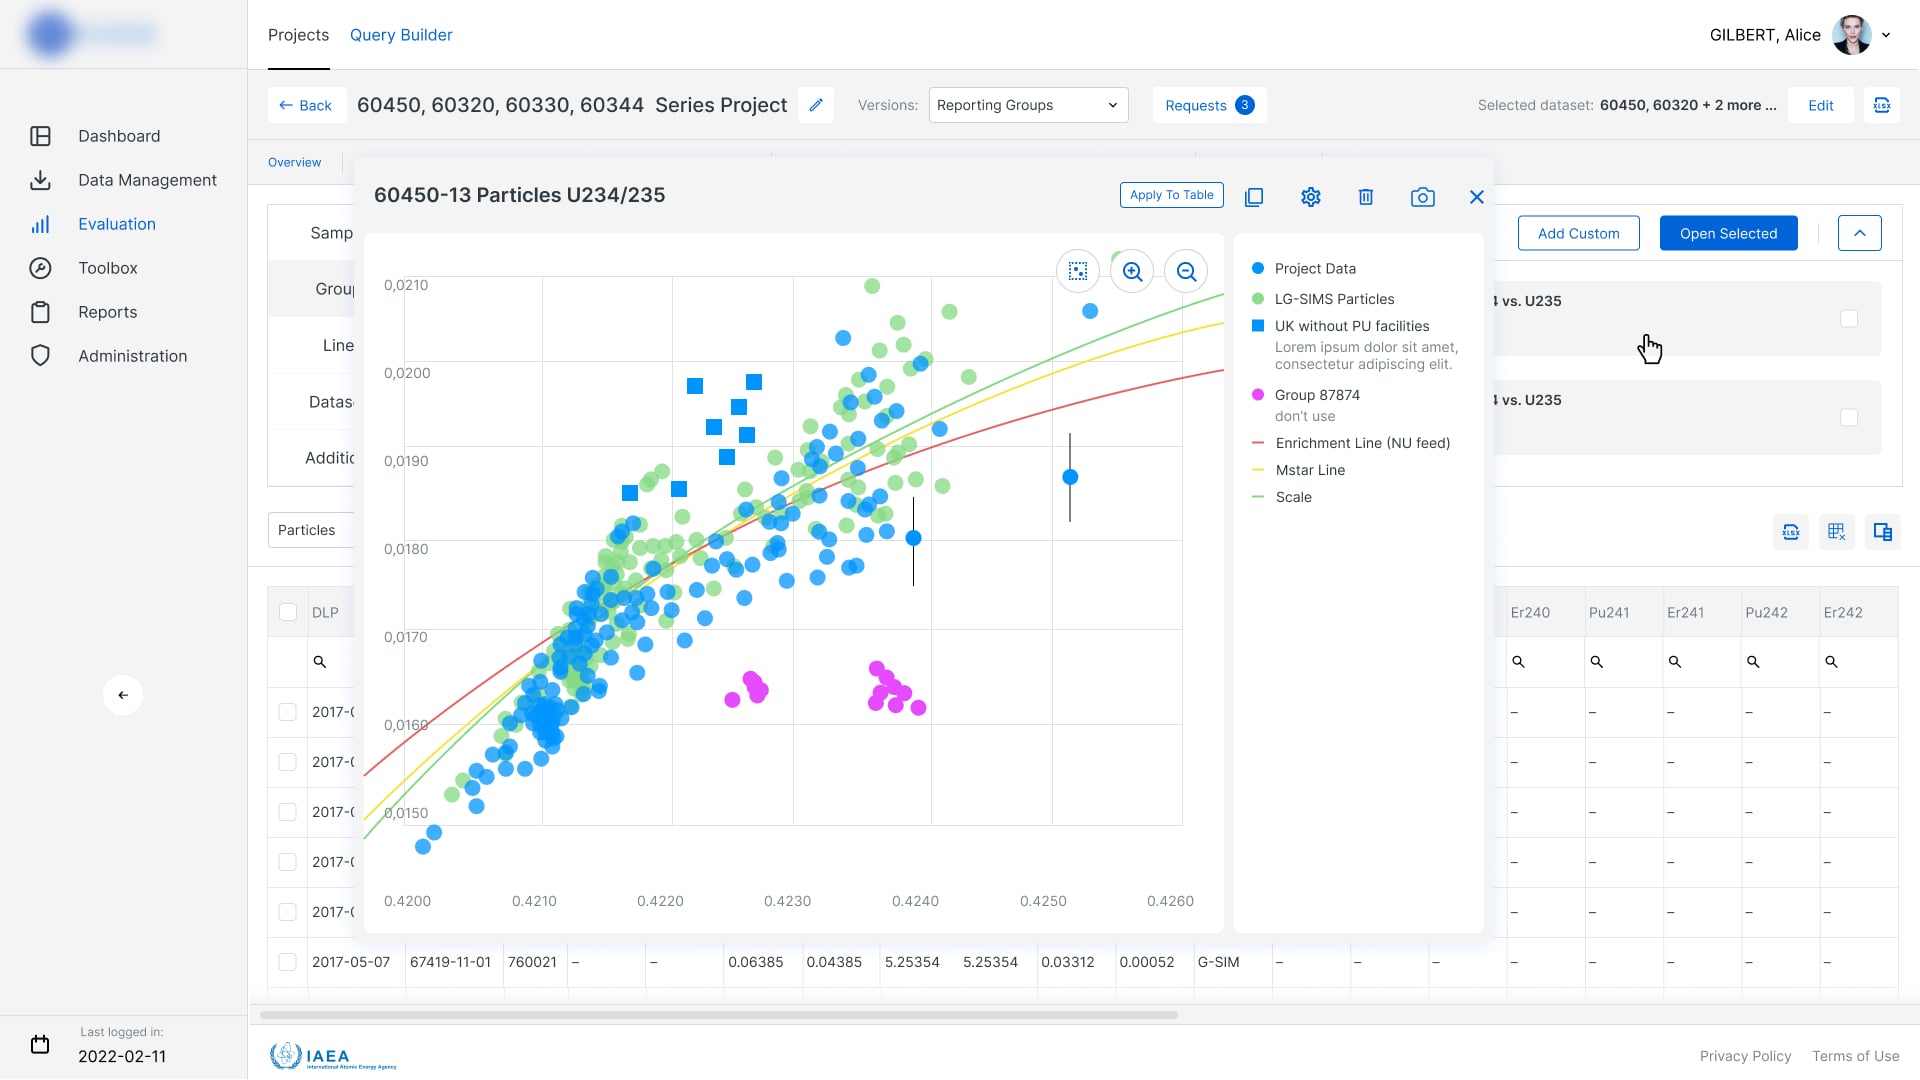Take chart snapshot with camera icon
The width and height of the screenshot is (1920, 1080).
point(1422,197)
